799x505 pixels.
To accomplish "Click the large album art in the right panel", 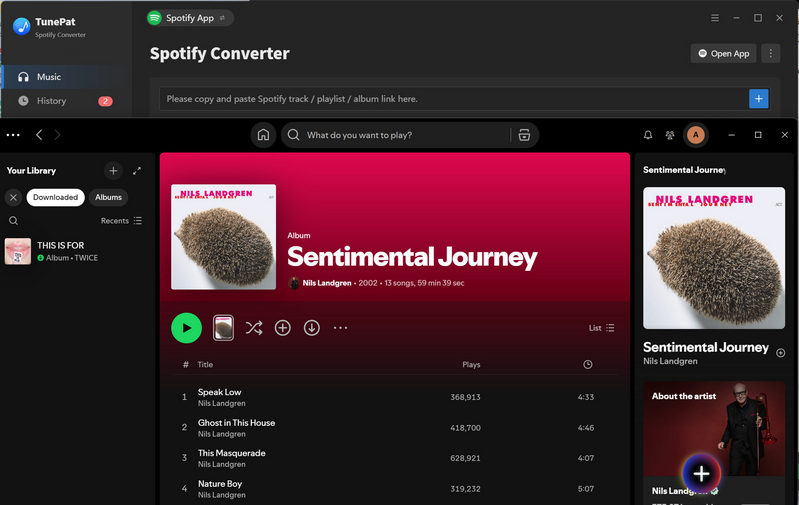I will click(x=714, y=258).
